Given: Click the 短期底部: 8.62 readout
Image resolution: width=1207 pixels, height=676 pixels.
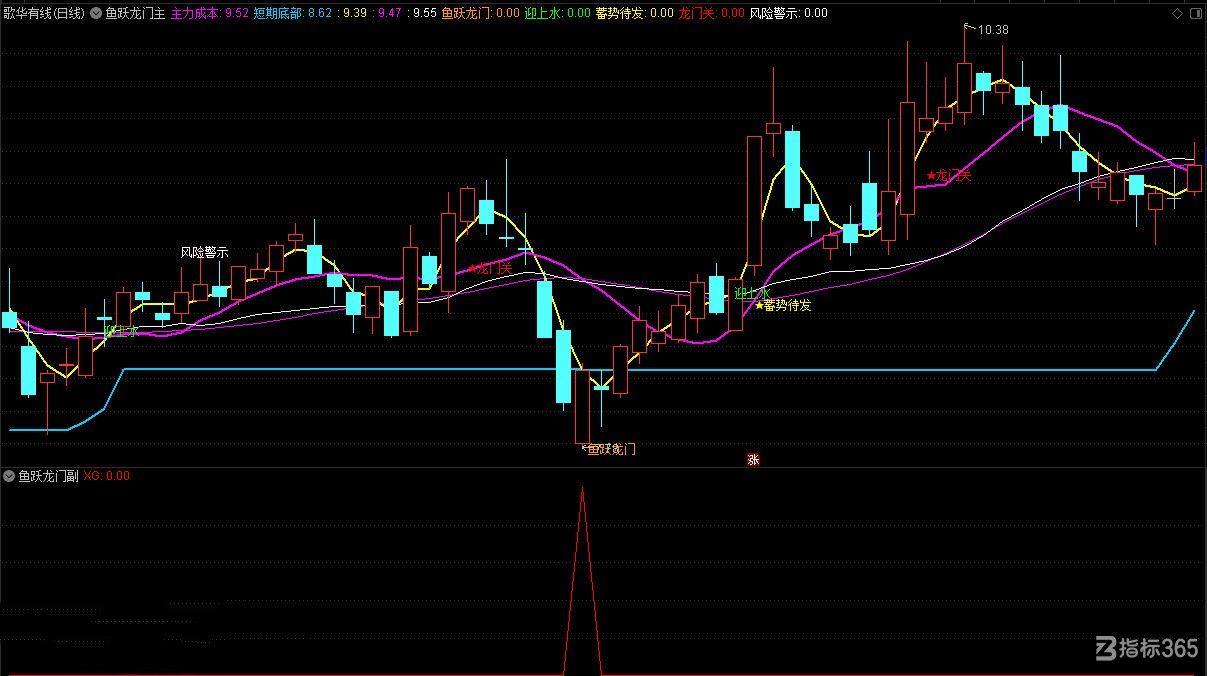Looking at the screenshot, I should [x=293, y=14].
